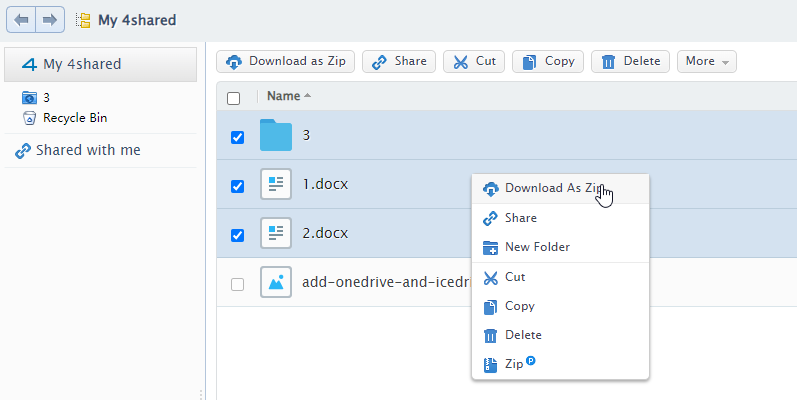Choose Download As Zip from context menu
The image size is (797, 400).
(x=553, y=188)
